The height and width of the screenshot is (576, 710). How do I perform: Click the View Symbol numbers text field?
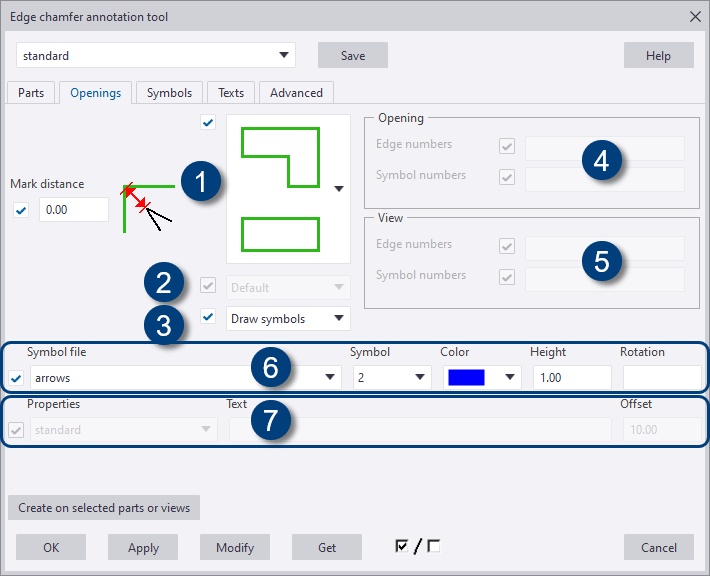[x=605, y=279]
